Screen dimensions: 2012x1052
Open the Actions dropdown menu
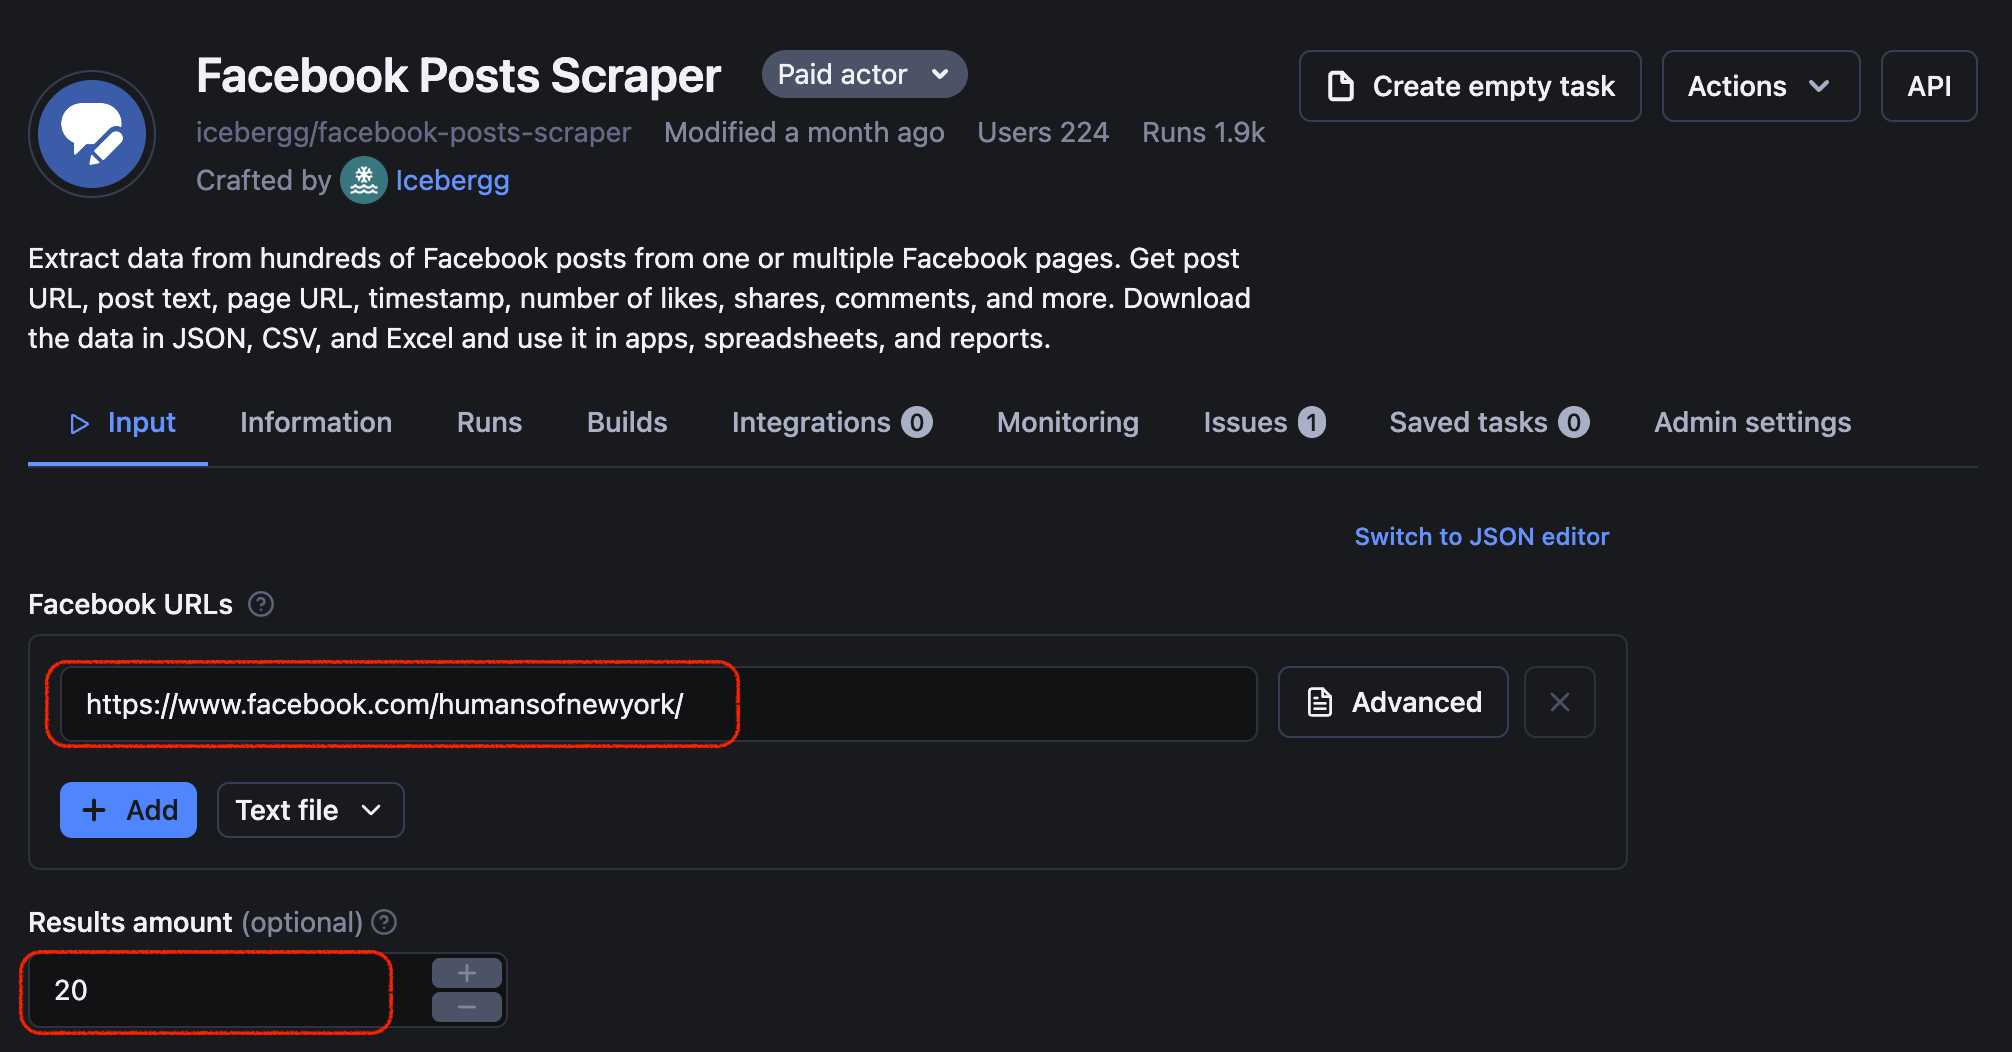click(1760, 86)
